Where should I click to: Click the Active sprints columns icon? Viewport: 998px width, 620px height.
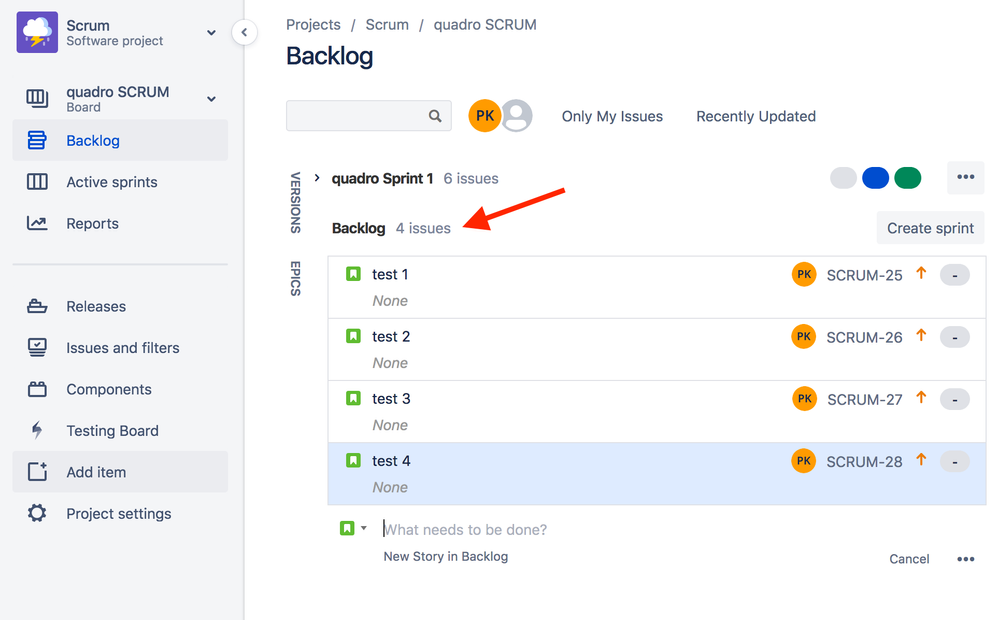37,182
